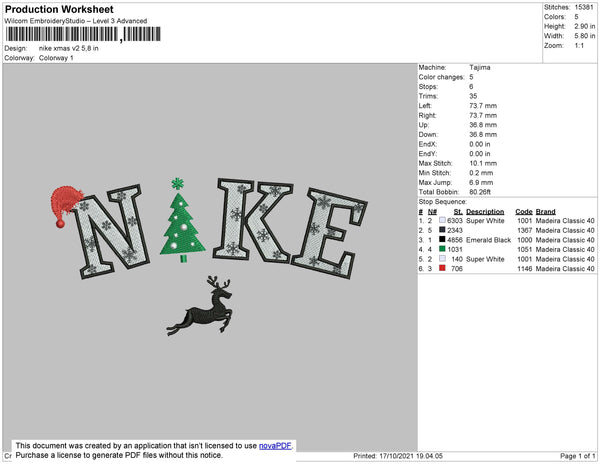Screen dimensions: 600x464
Task: Click the Zoom value "1:1"
Action: point(579,46)
